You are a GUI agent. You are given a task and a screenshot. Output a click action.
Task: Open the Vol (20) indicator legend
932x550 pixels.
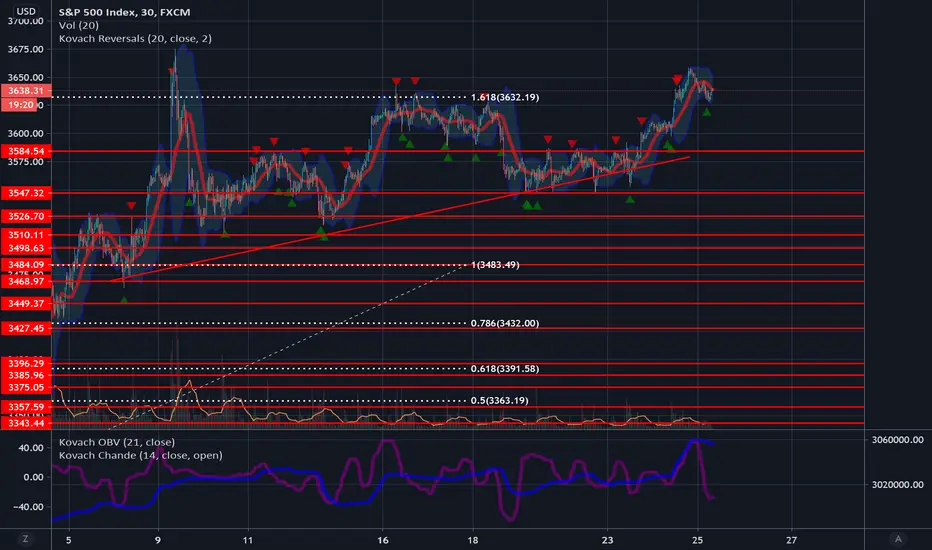coord(78,25)
